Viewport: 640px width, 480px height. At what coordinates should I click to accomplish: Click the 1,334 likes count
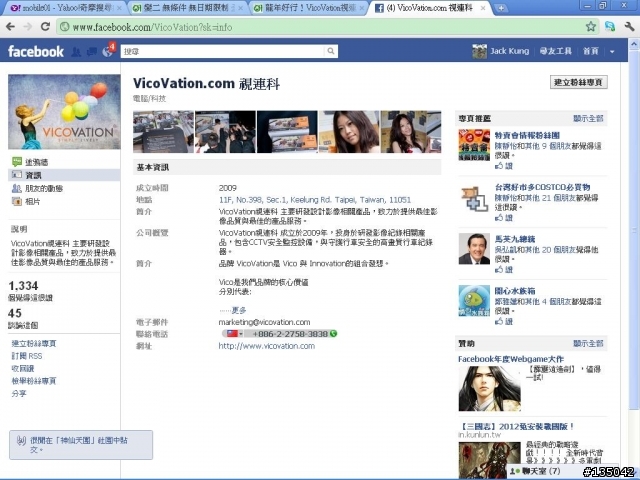[23, 285]
